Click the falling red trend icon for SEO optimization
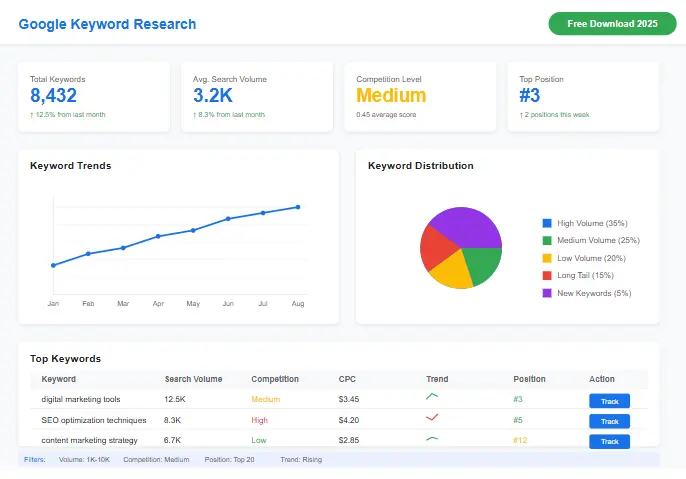 [432, 418]
